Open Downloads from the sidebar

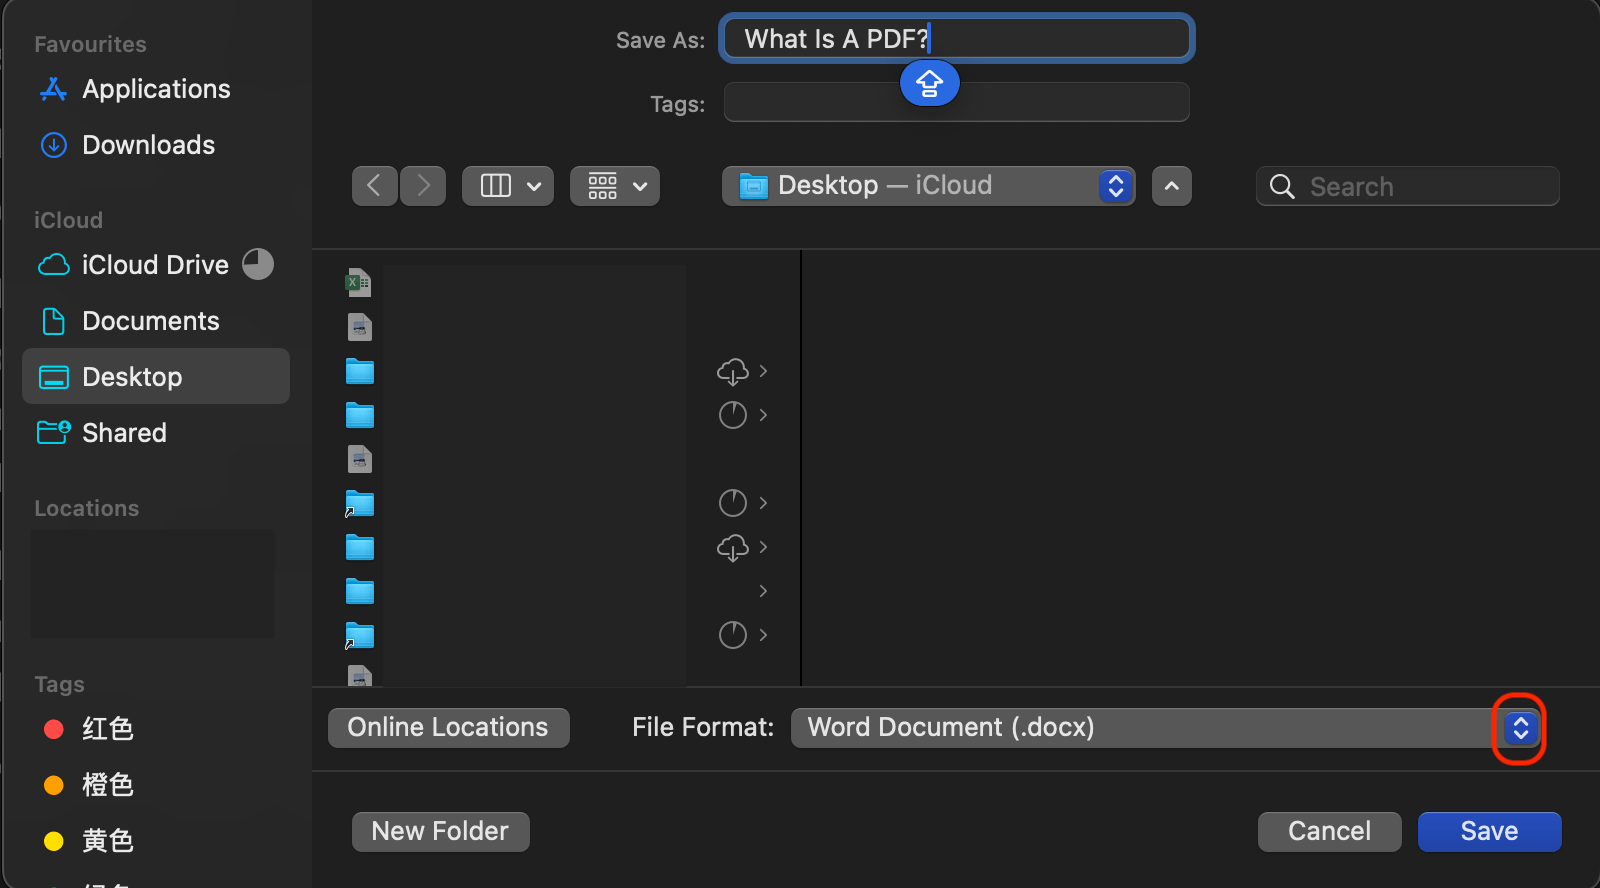148,145
